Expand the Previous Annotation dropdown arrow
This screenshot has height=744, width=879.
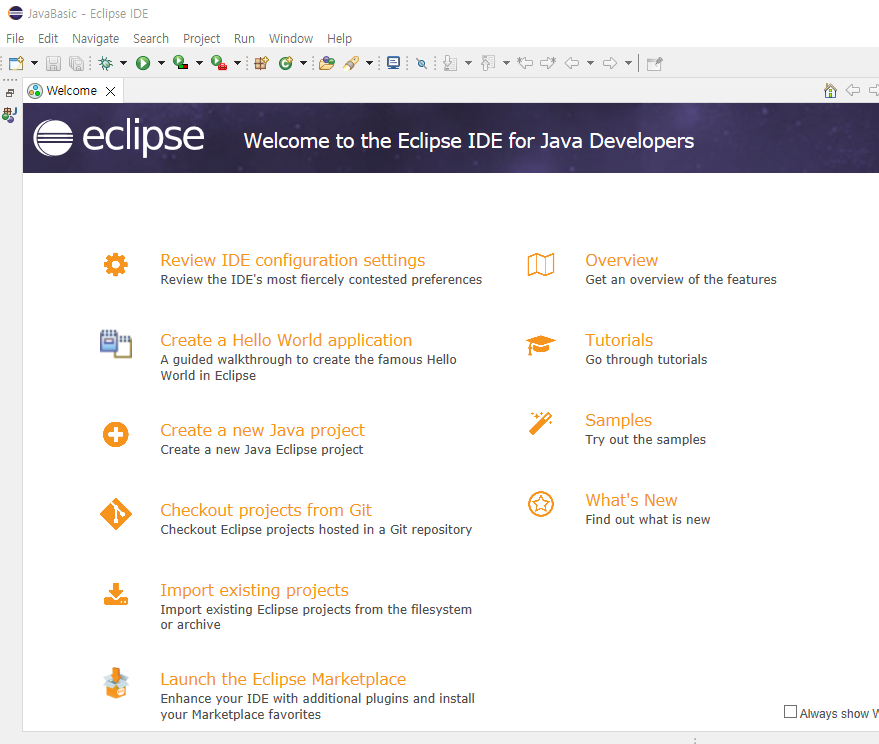point(506,63)
